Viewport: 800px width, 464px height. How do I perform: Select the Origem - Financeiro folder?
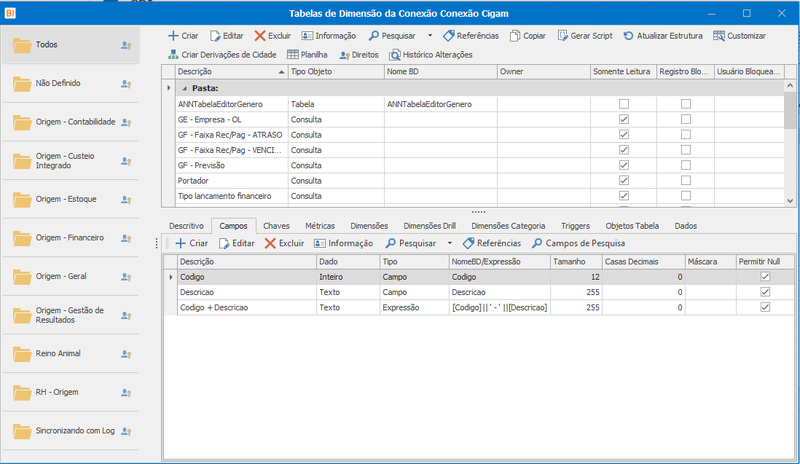point(70,238)
